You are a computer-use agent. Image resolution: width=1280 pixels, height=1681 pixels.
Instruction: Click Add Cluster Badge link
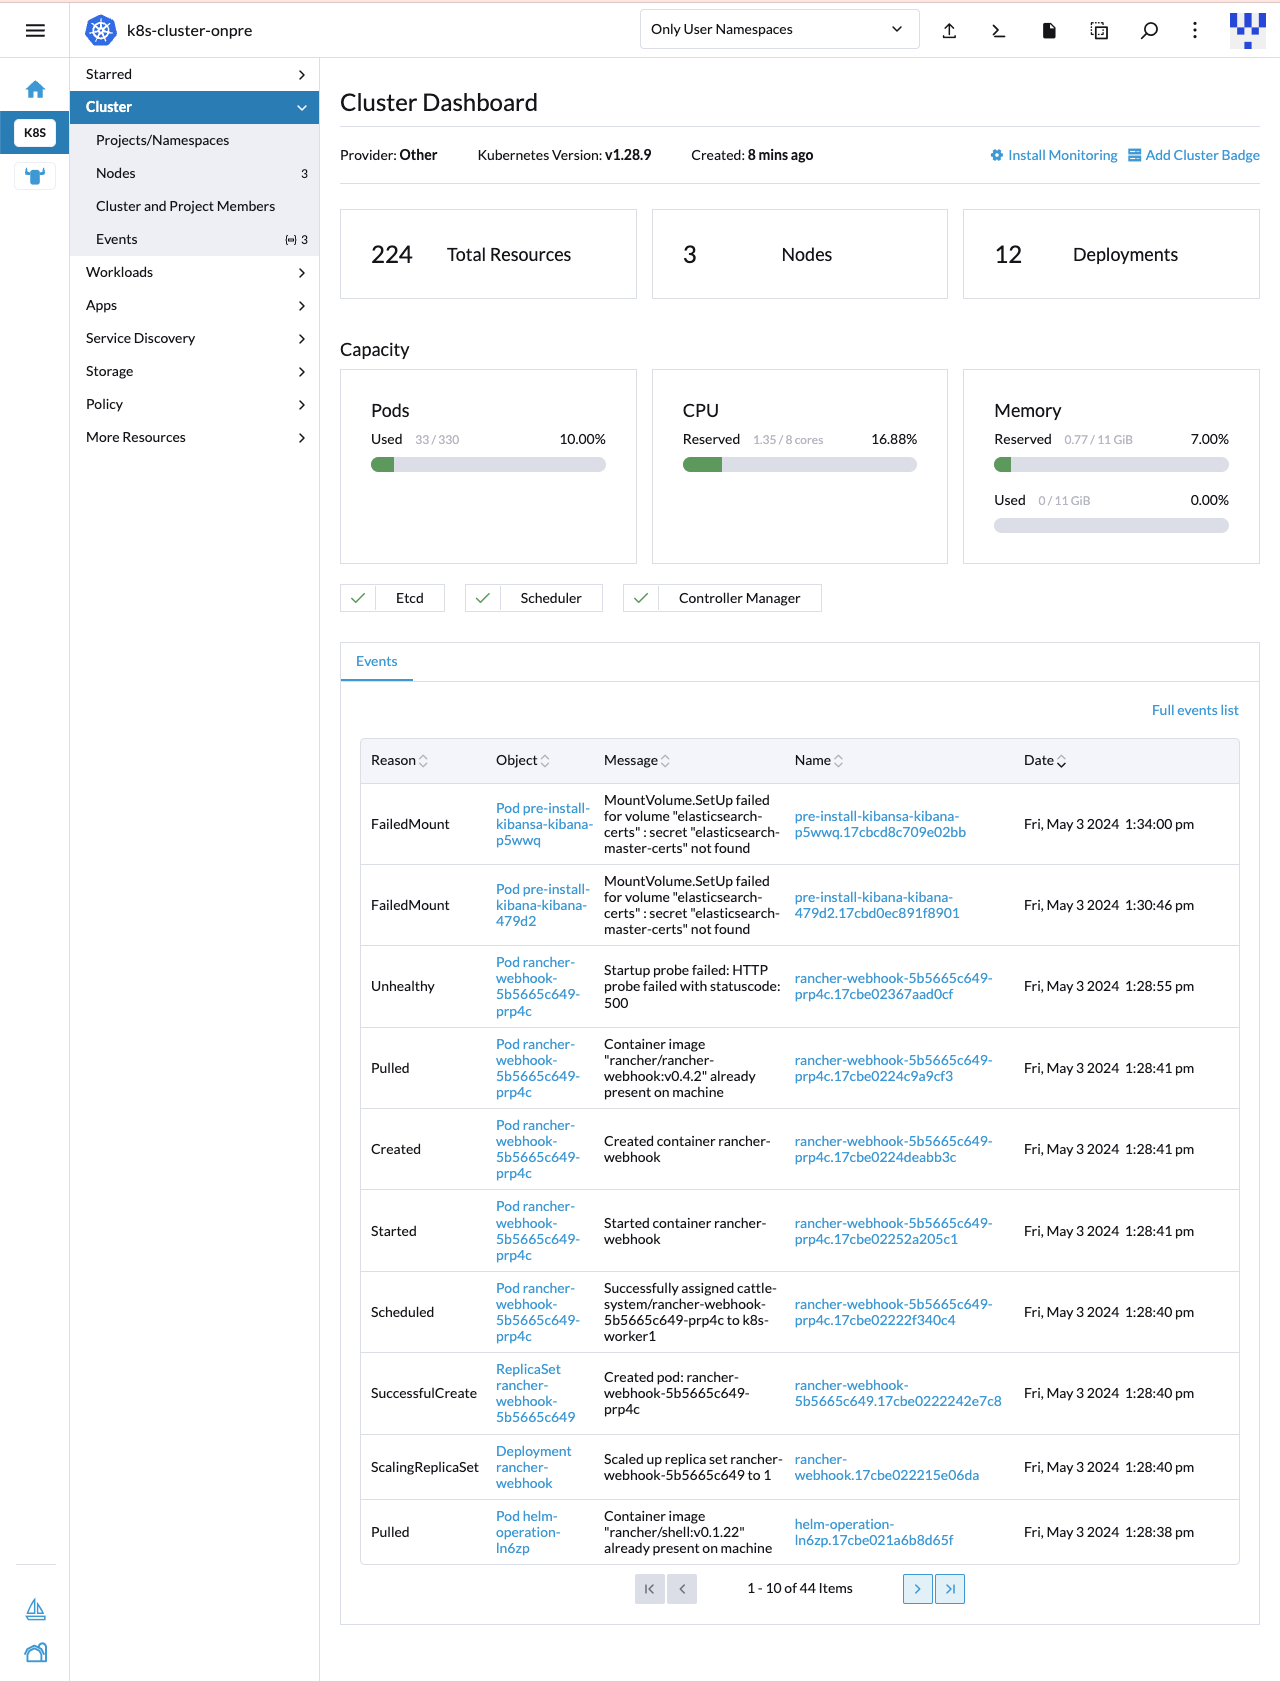tap(1194, 155)
